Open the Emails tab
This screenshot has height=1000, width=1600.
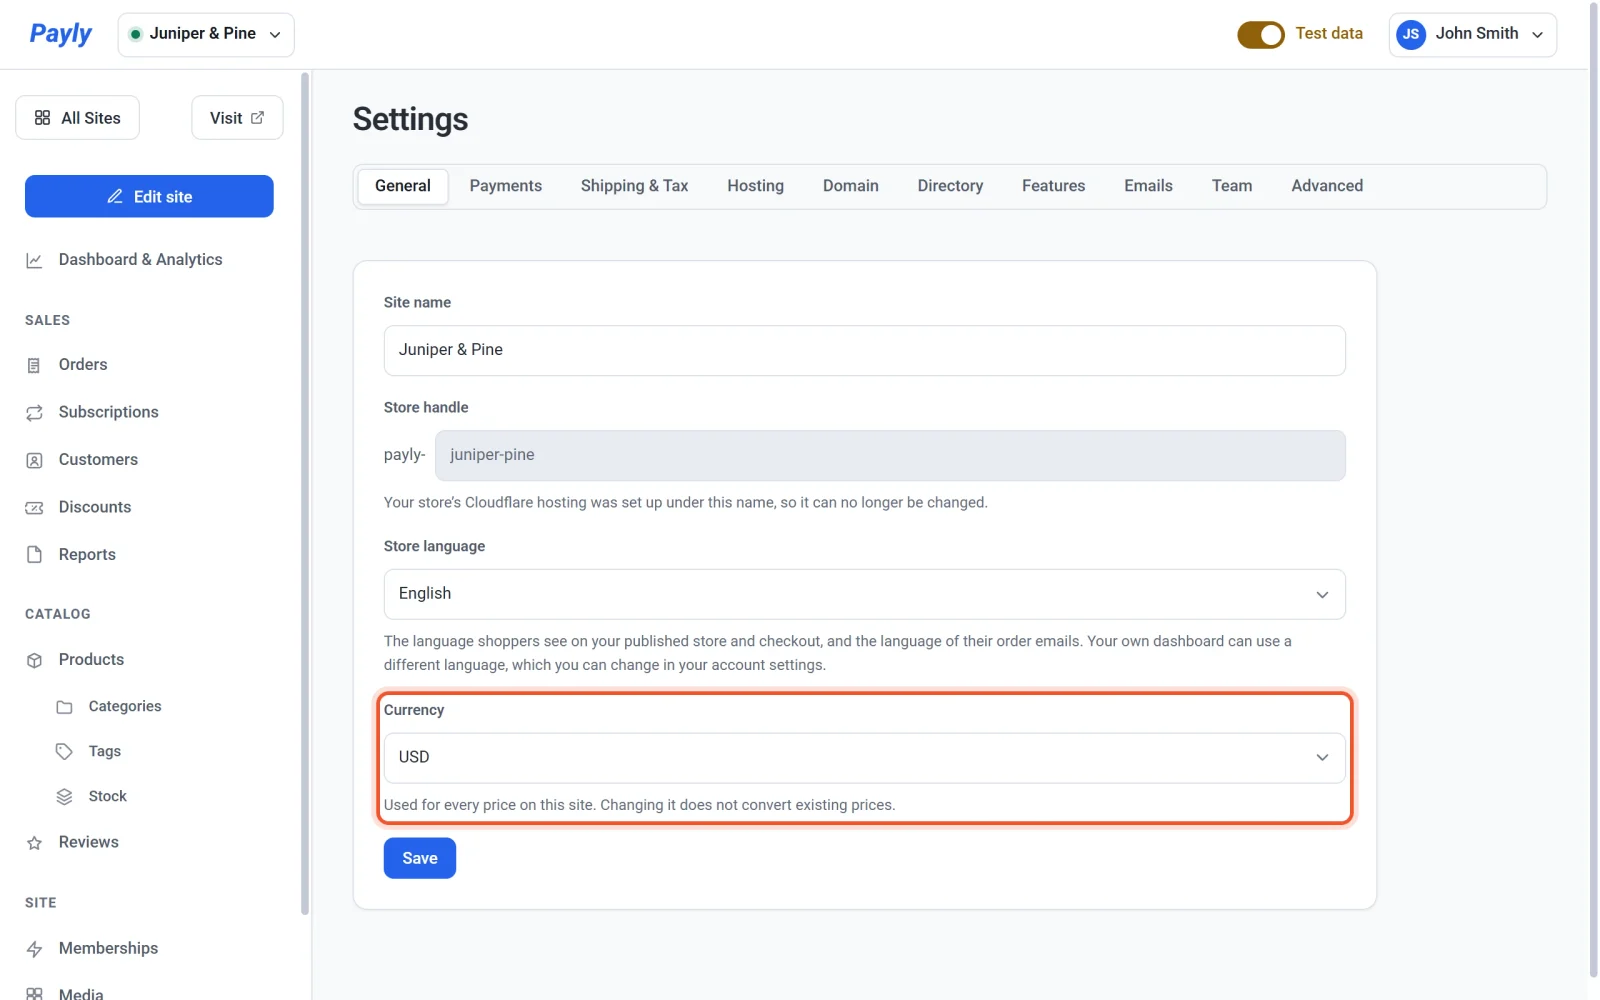pyautogui.click(x=1148, y=186)
